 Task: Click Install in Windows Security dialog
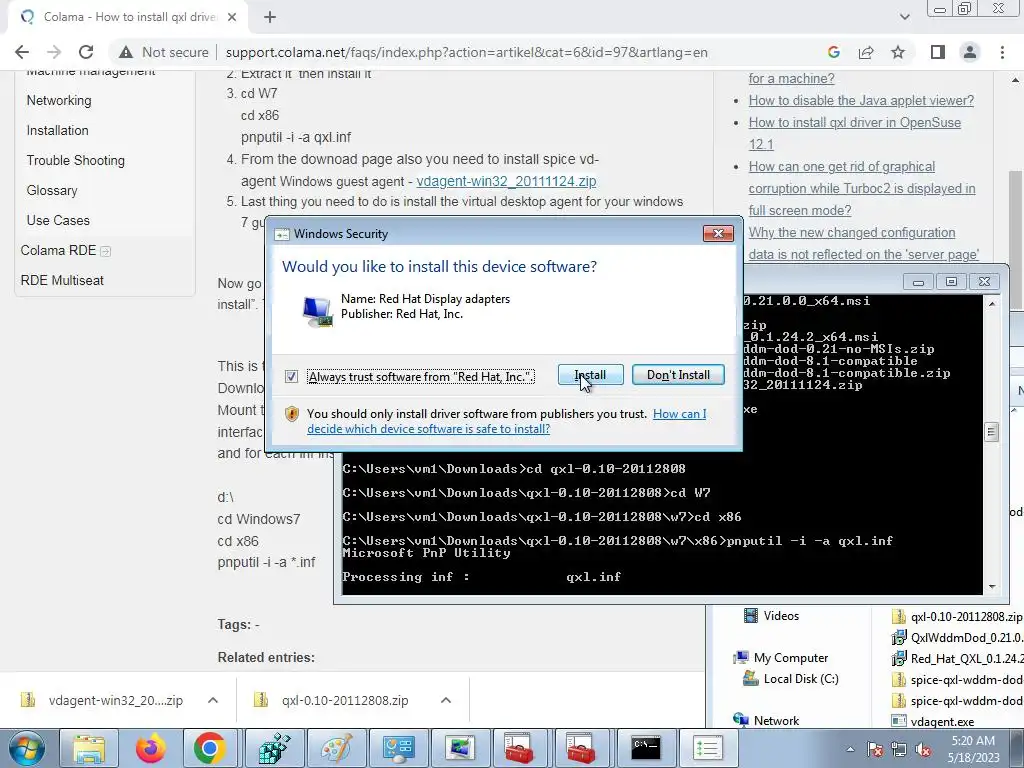[590, 375]
